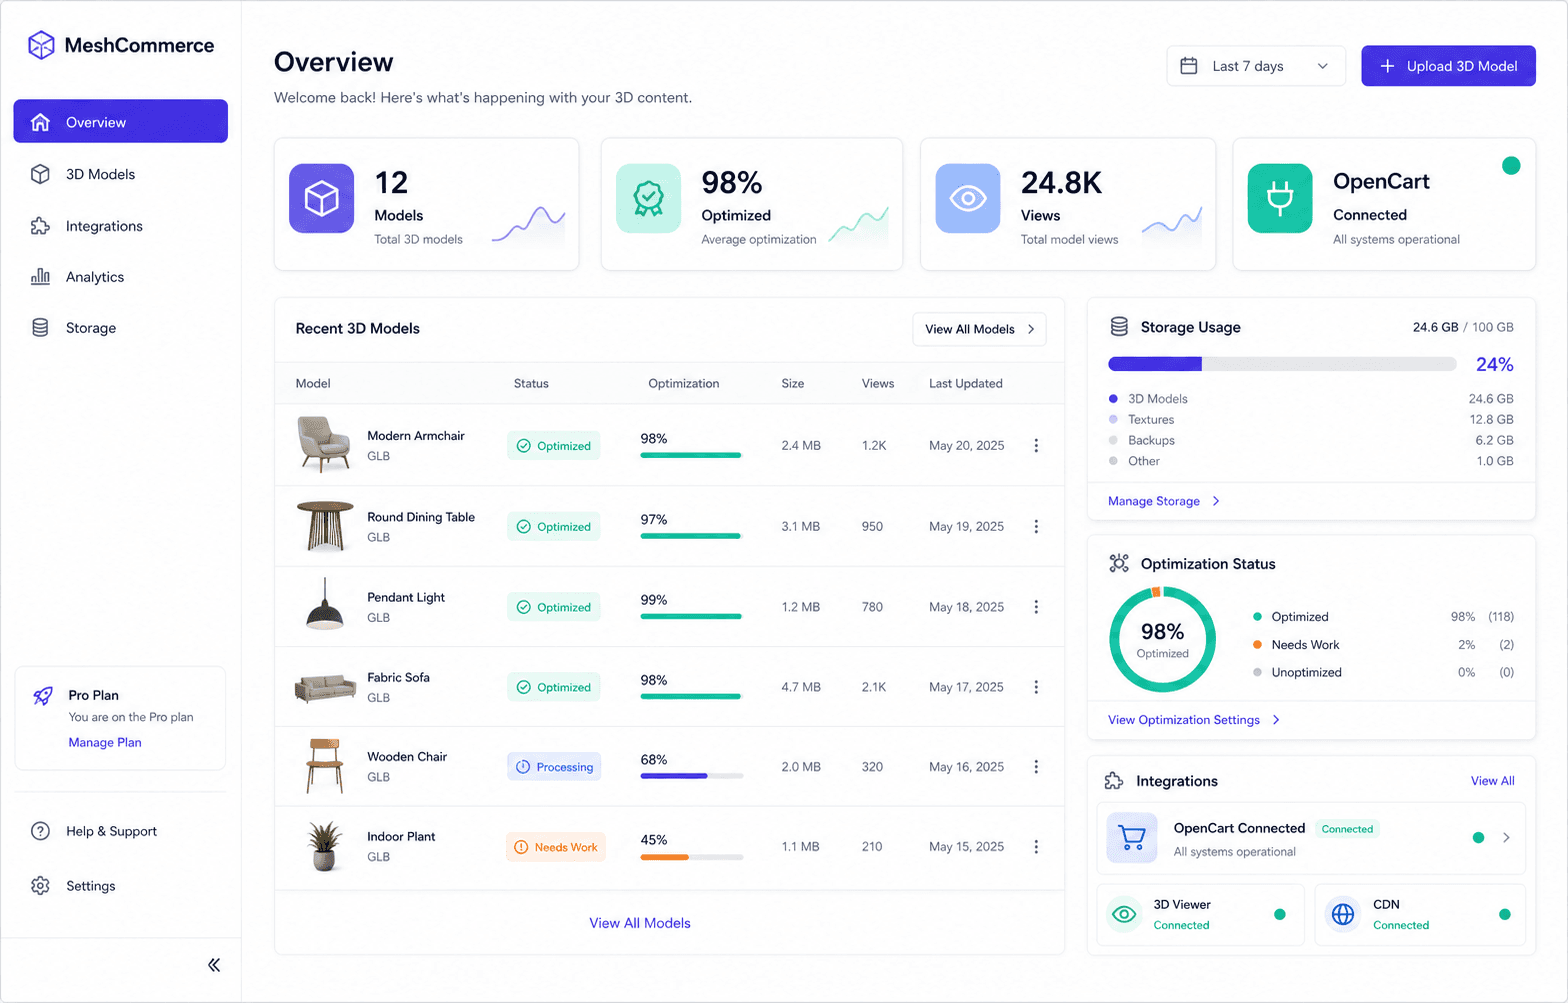Screen dimensions: 1568x1003
Task: Click the Manage Plan link
Action: coord(105,742)
